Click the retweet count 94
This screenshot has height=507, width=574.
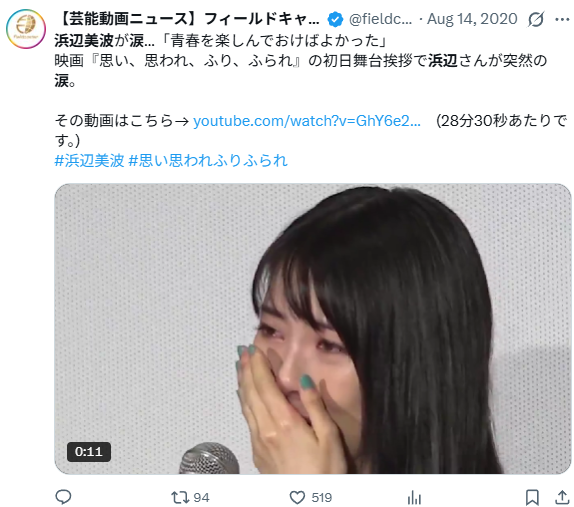point(201,497)
